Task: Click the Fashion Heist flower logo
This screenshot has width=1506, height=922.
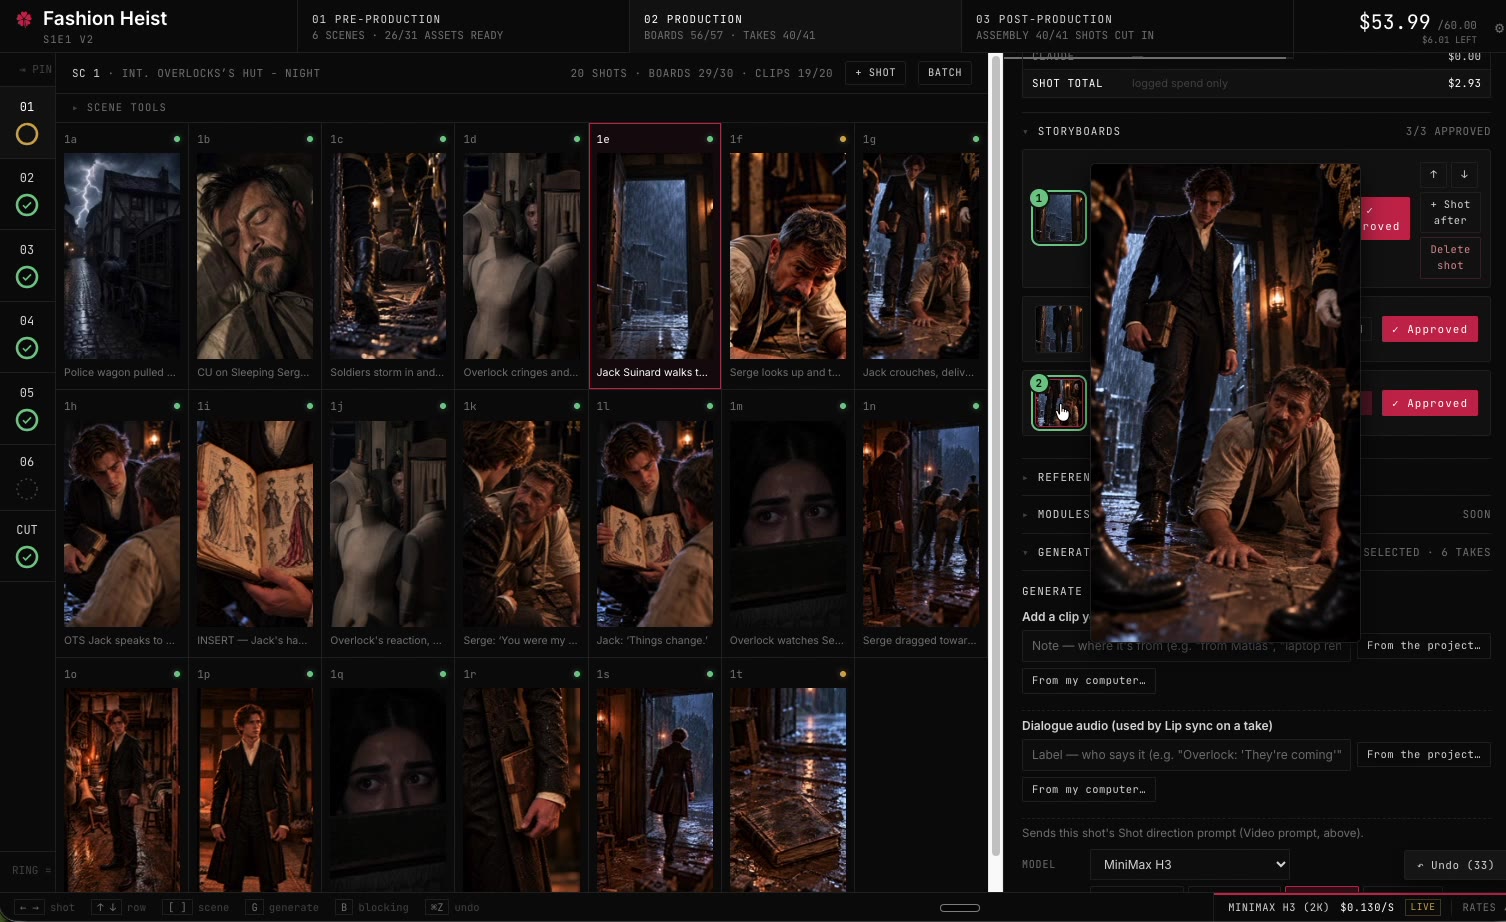Action: coord(24,19)
